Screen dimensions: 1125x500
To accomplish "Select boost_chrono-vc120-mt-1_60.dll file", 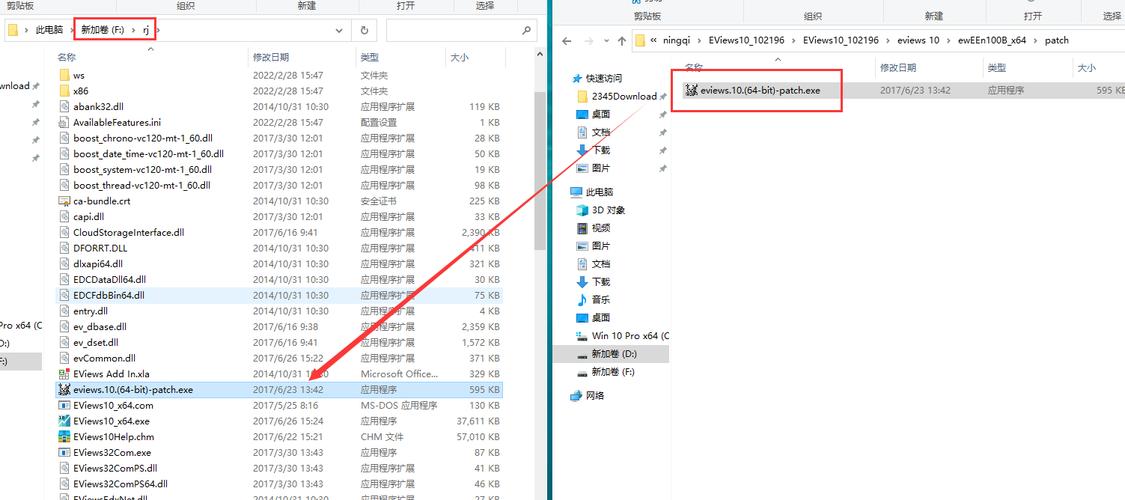I will tap(143, 138).
